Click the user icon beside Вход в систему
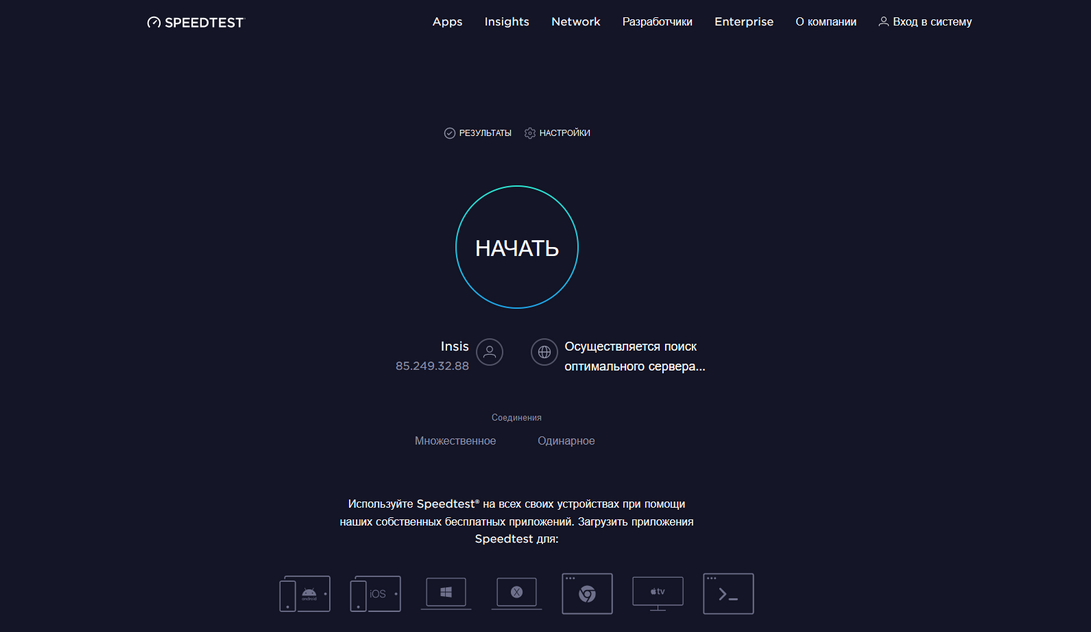Image resolution: width=1091 pixels, height=632 pixels. (884, 22)
